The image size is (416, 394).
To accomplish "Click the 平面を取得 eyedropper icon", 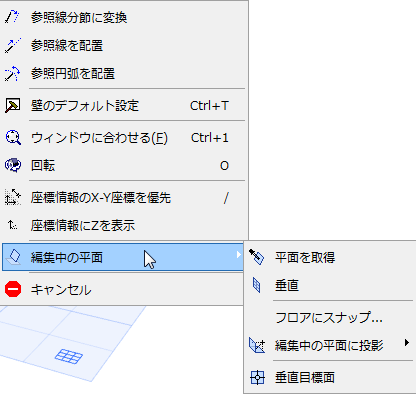I will 257,257.
